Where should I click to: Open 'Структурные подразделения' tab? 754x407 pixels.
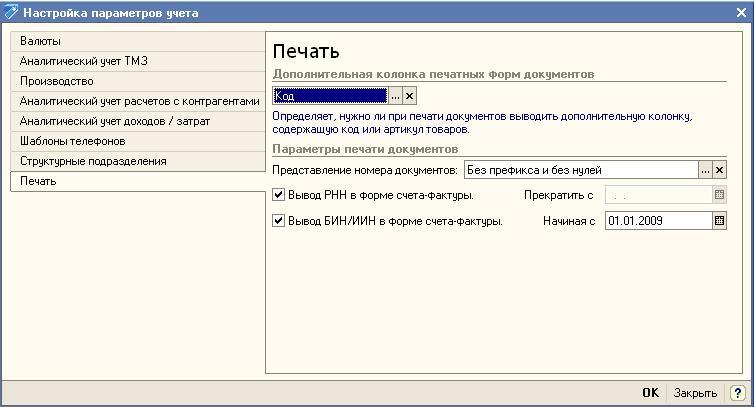93,161
